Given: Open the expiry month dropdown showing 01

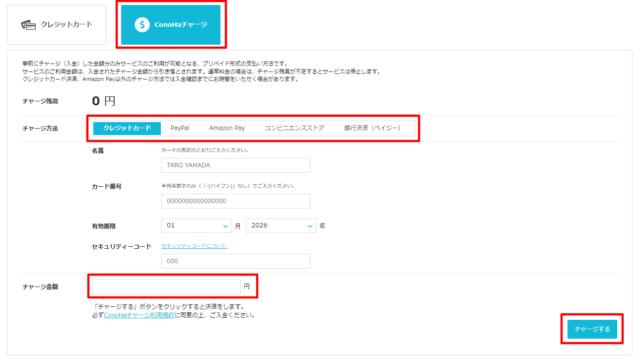Looking at the screenshot, I should coord(196,226).
